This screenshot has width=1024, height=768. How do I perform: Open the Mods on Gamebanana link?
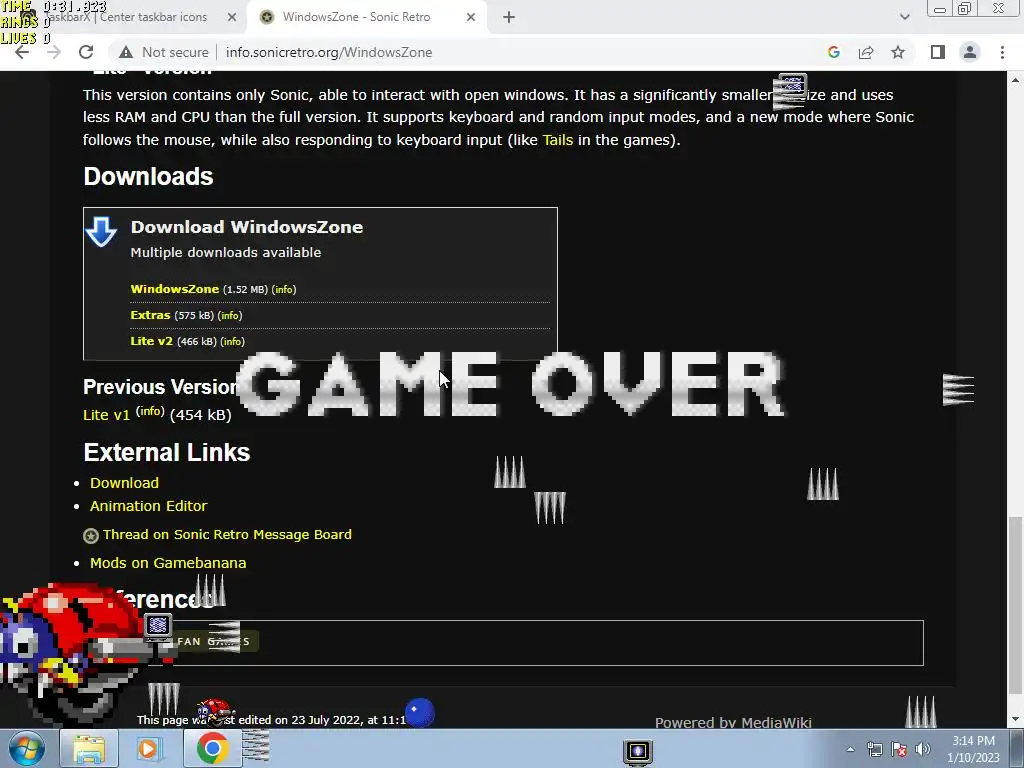(168, 563)
